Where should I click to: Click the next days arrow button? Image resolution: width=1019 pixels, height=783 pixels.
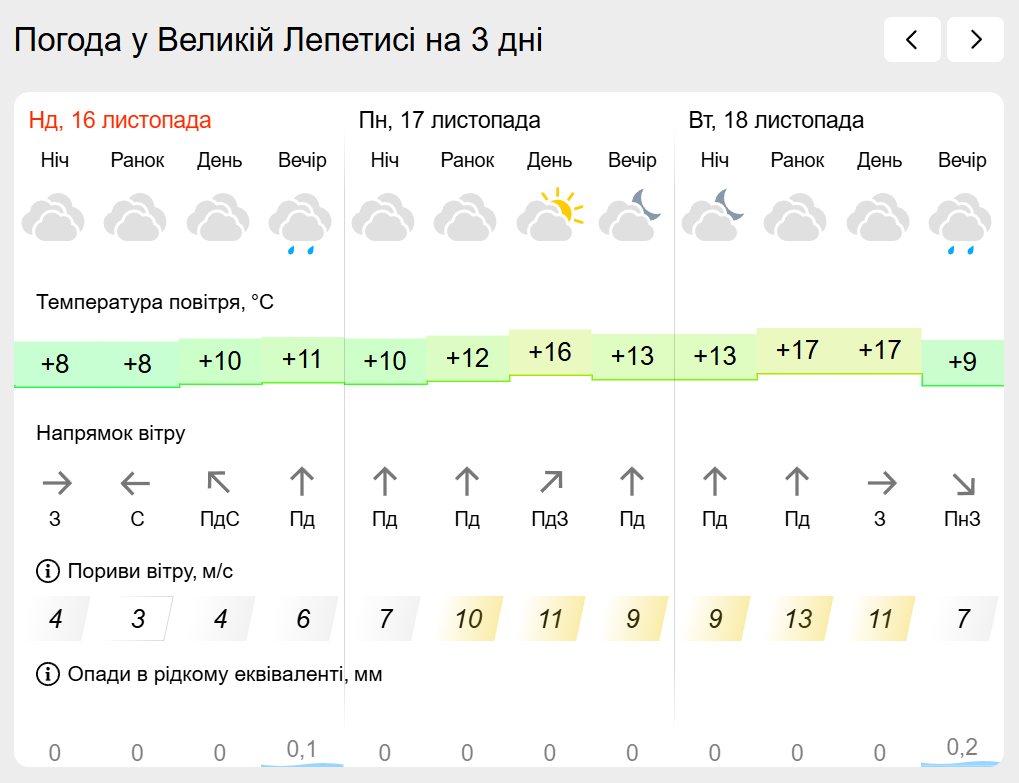pos(975,40)
